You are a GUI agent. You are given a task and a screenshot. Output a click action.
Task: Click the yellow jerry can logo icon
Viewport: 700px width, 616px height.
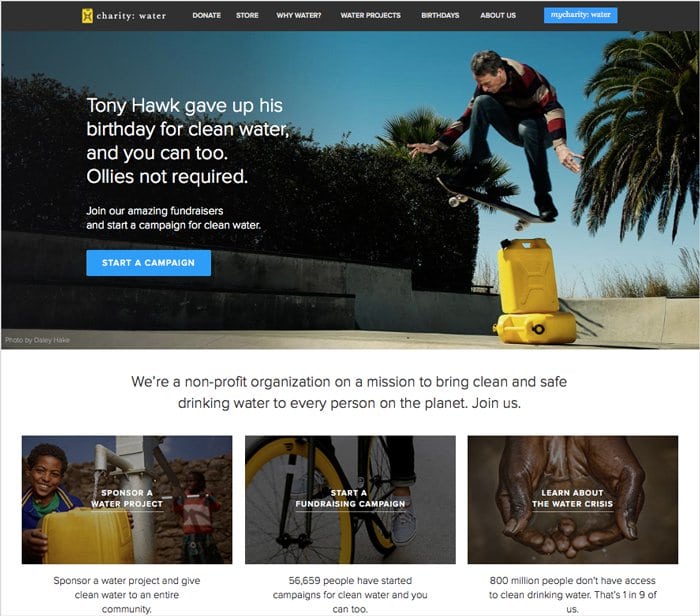(87, 16)
